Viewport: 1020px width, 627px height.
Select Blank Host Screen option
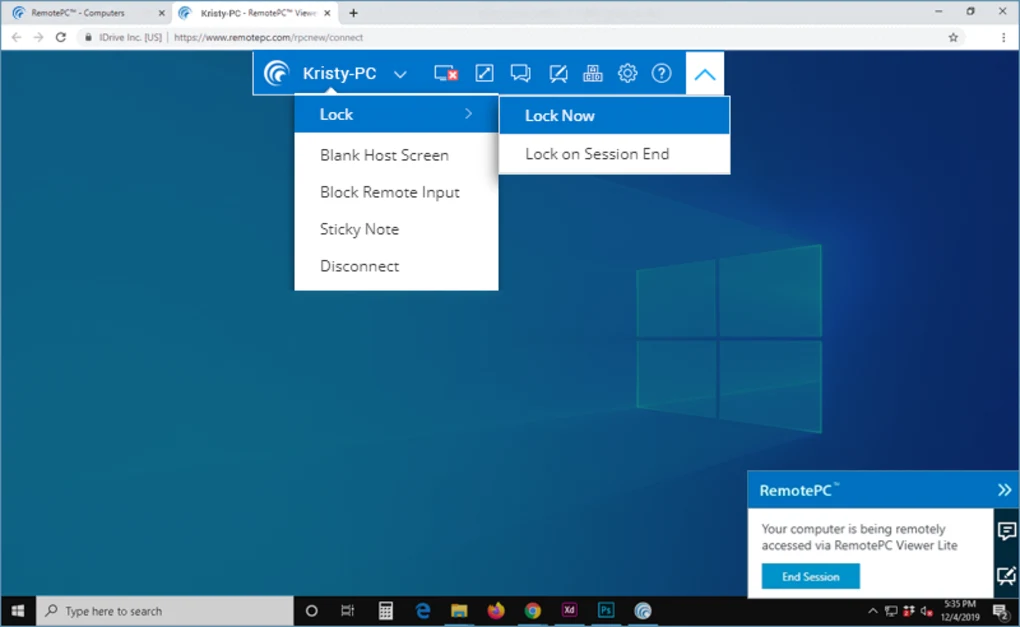click(x=385, y=155)
